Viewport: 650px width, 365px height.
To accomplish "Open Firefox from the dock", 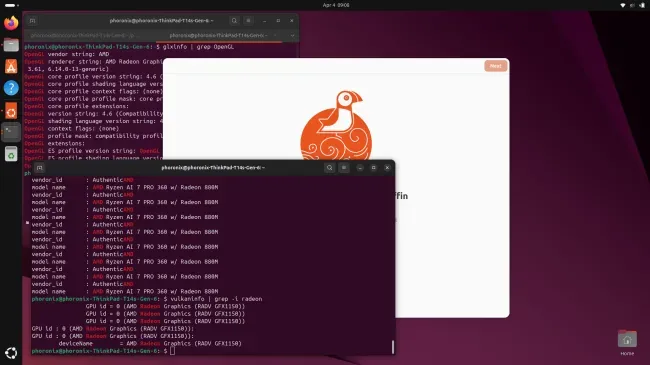I will click(x=11, y=22).
